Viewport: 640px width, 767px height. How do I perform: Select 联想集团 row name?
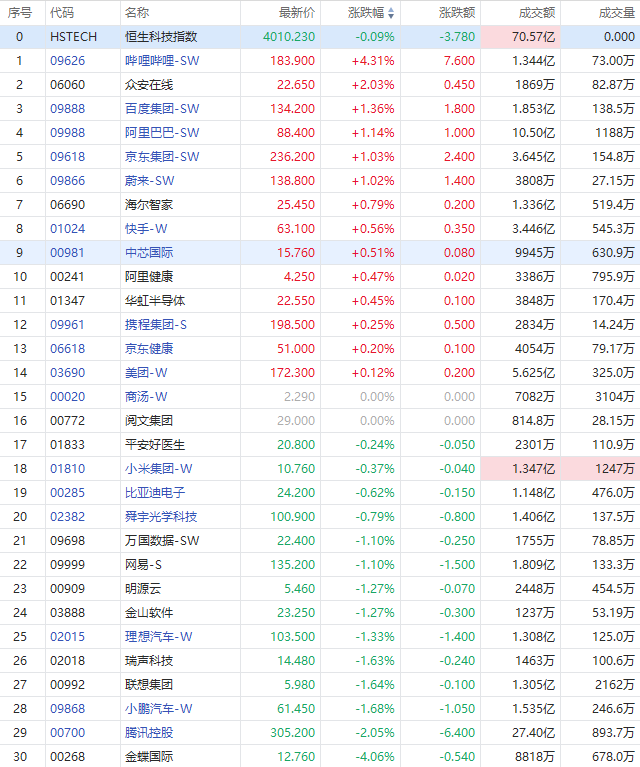click(x=149, y=684)
